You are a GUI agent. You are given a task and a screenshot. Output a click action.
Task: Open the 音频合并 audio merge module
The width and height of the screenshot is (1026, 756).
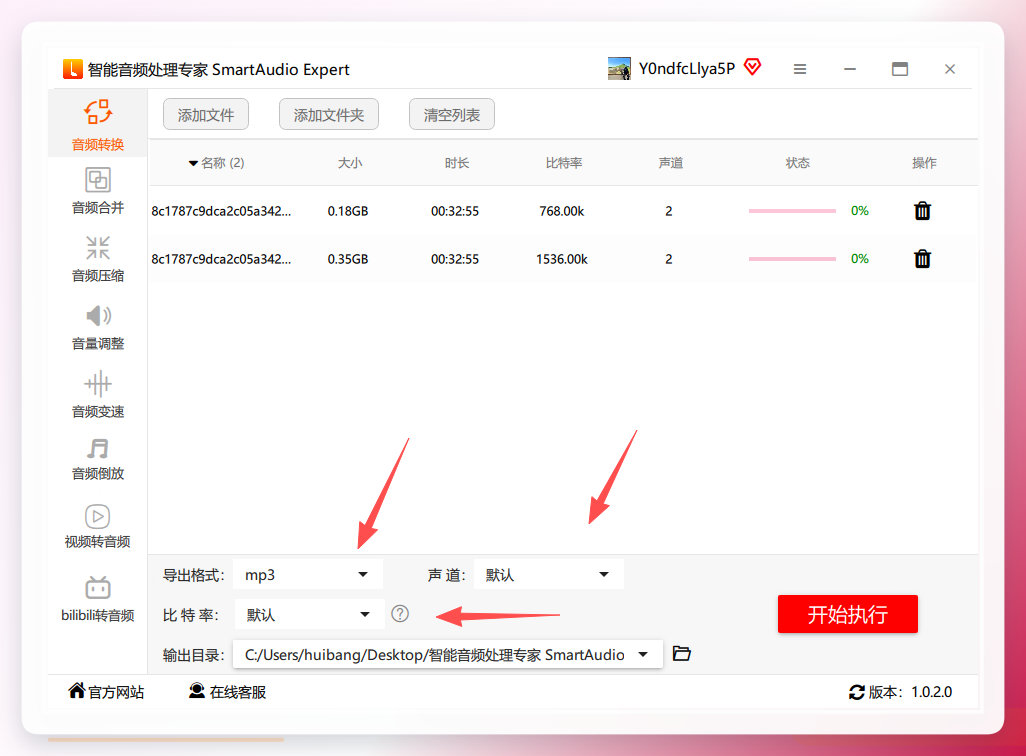point(97,191)
